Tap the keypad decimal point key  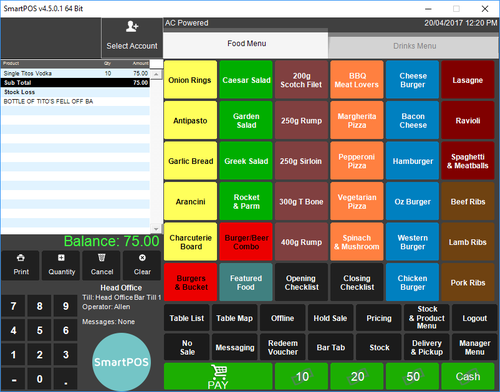coord(66,379)
